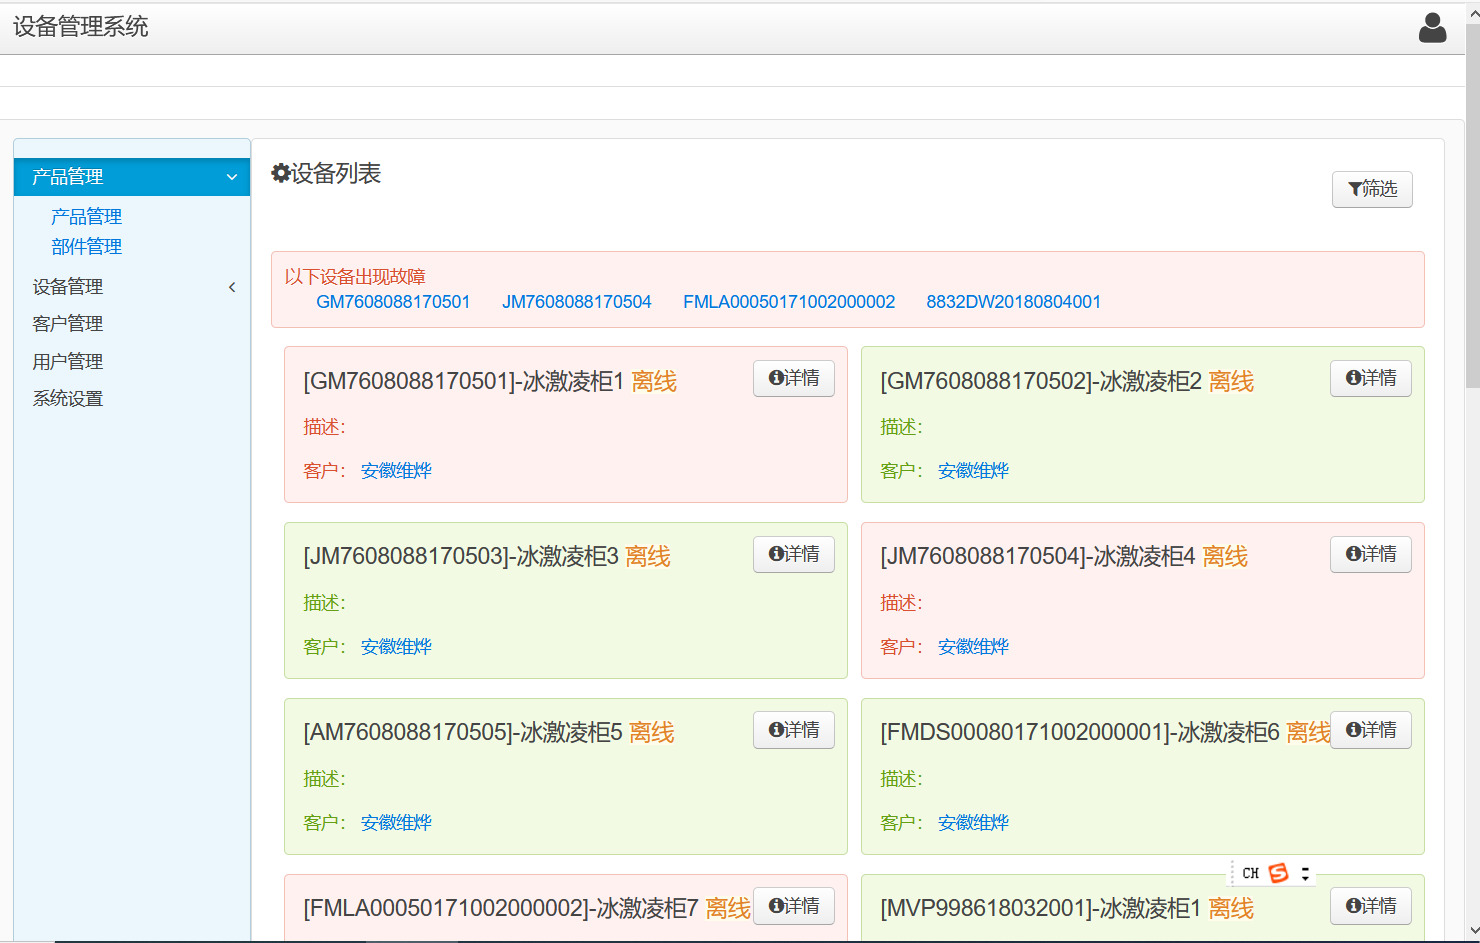The image size is (1480, 943).
Task: View 详情 for 冰激凌柜7
Action: [794, 906]
